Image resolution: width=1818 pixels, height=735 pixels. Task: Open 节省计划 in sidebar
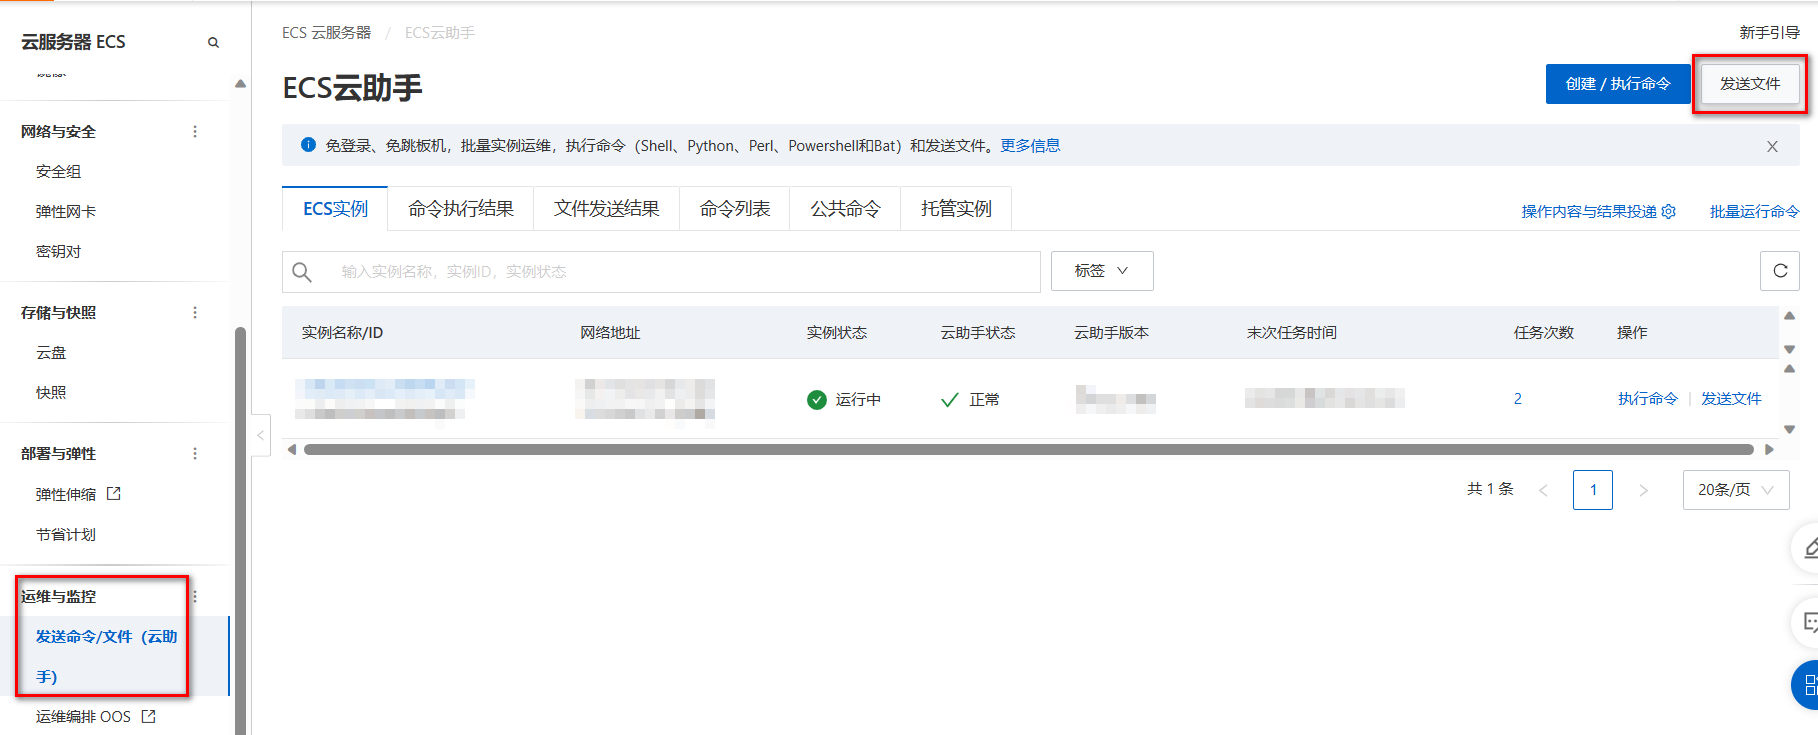point(66,534)
